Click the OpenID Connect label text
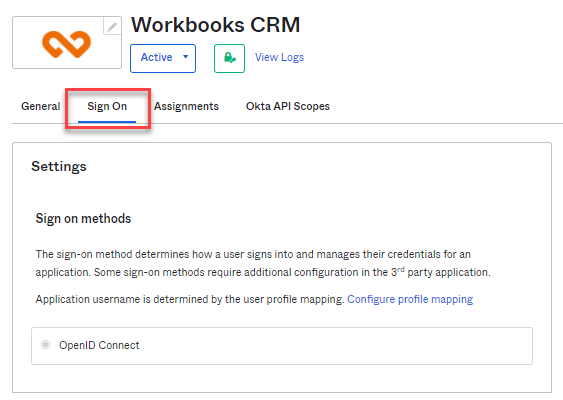Image resolution: width=563 pixels, height=400 pixels. click(99, 345)
